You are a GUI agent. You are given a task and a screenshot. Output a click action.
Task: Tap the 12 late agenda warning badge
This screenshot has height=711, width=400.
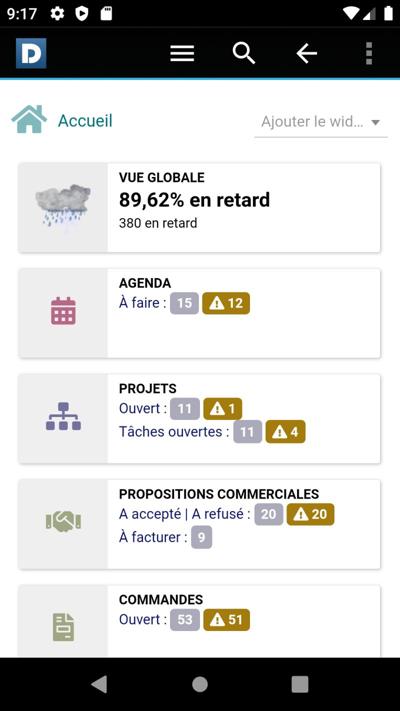[226, 303]
